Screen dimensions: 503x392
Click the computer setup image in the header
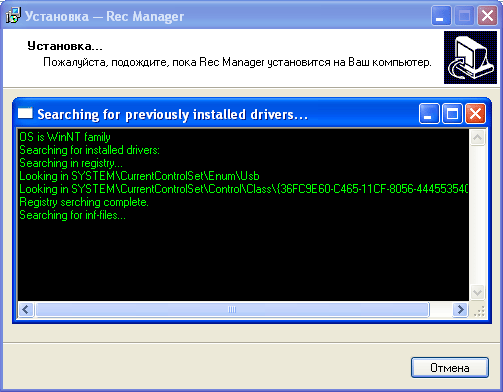click(470, 57)
